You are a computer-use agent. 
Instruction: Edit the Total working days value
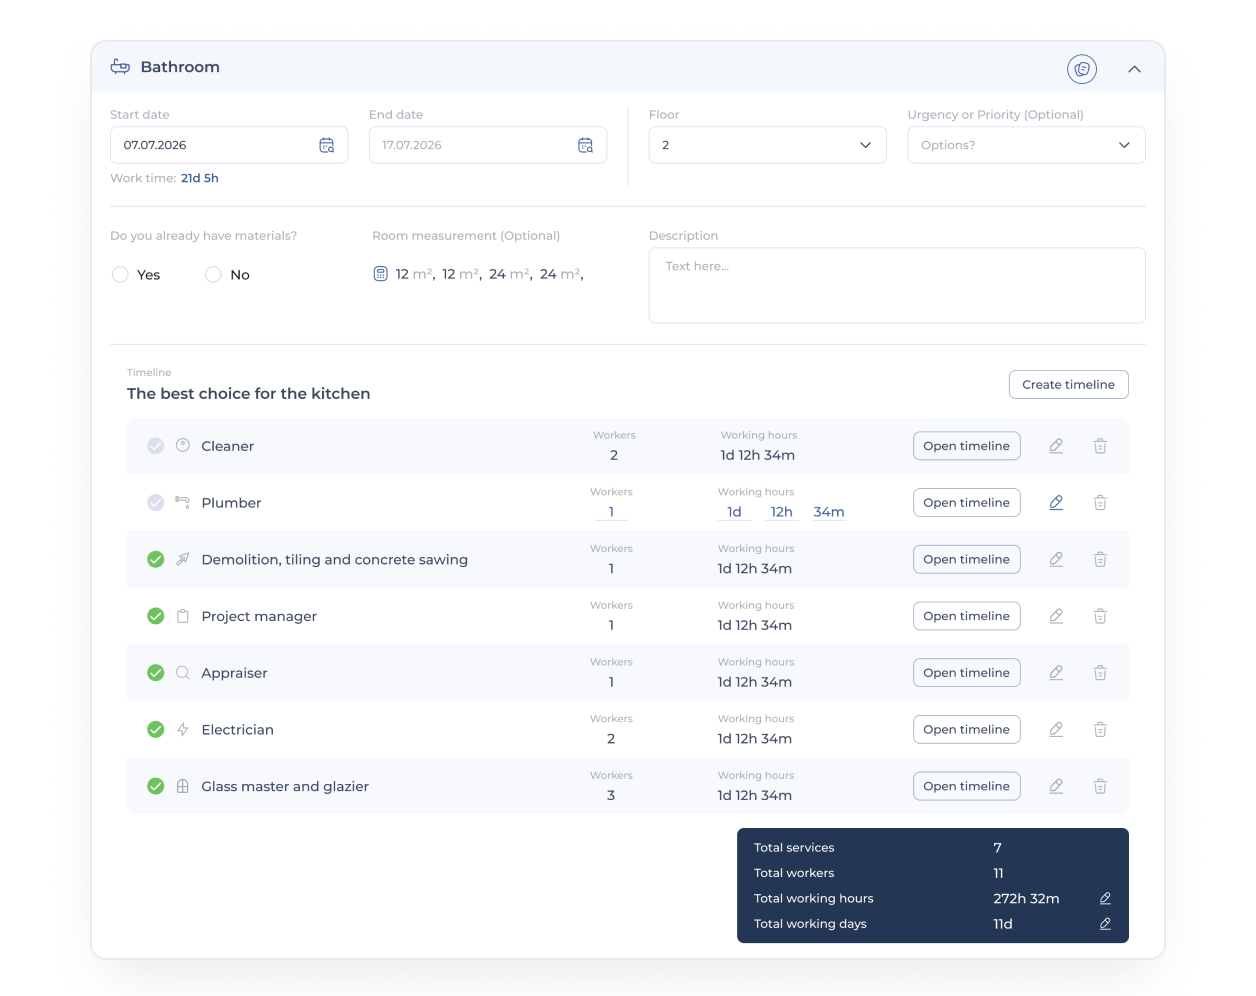[x=1105, y=924]
